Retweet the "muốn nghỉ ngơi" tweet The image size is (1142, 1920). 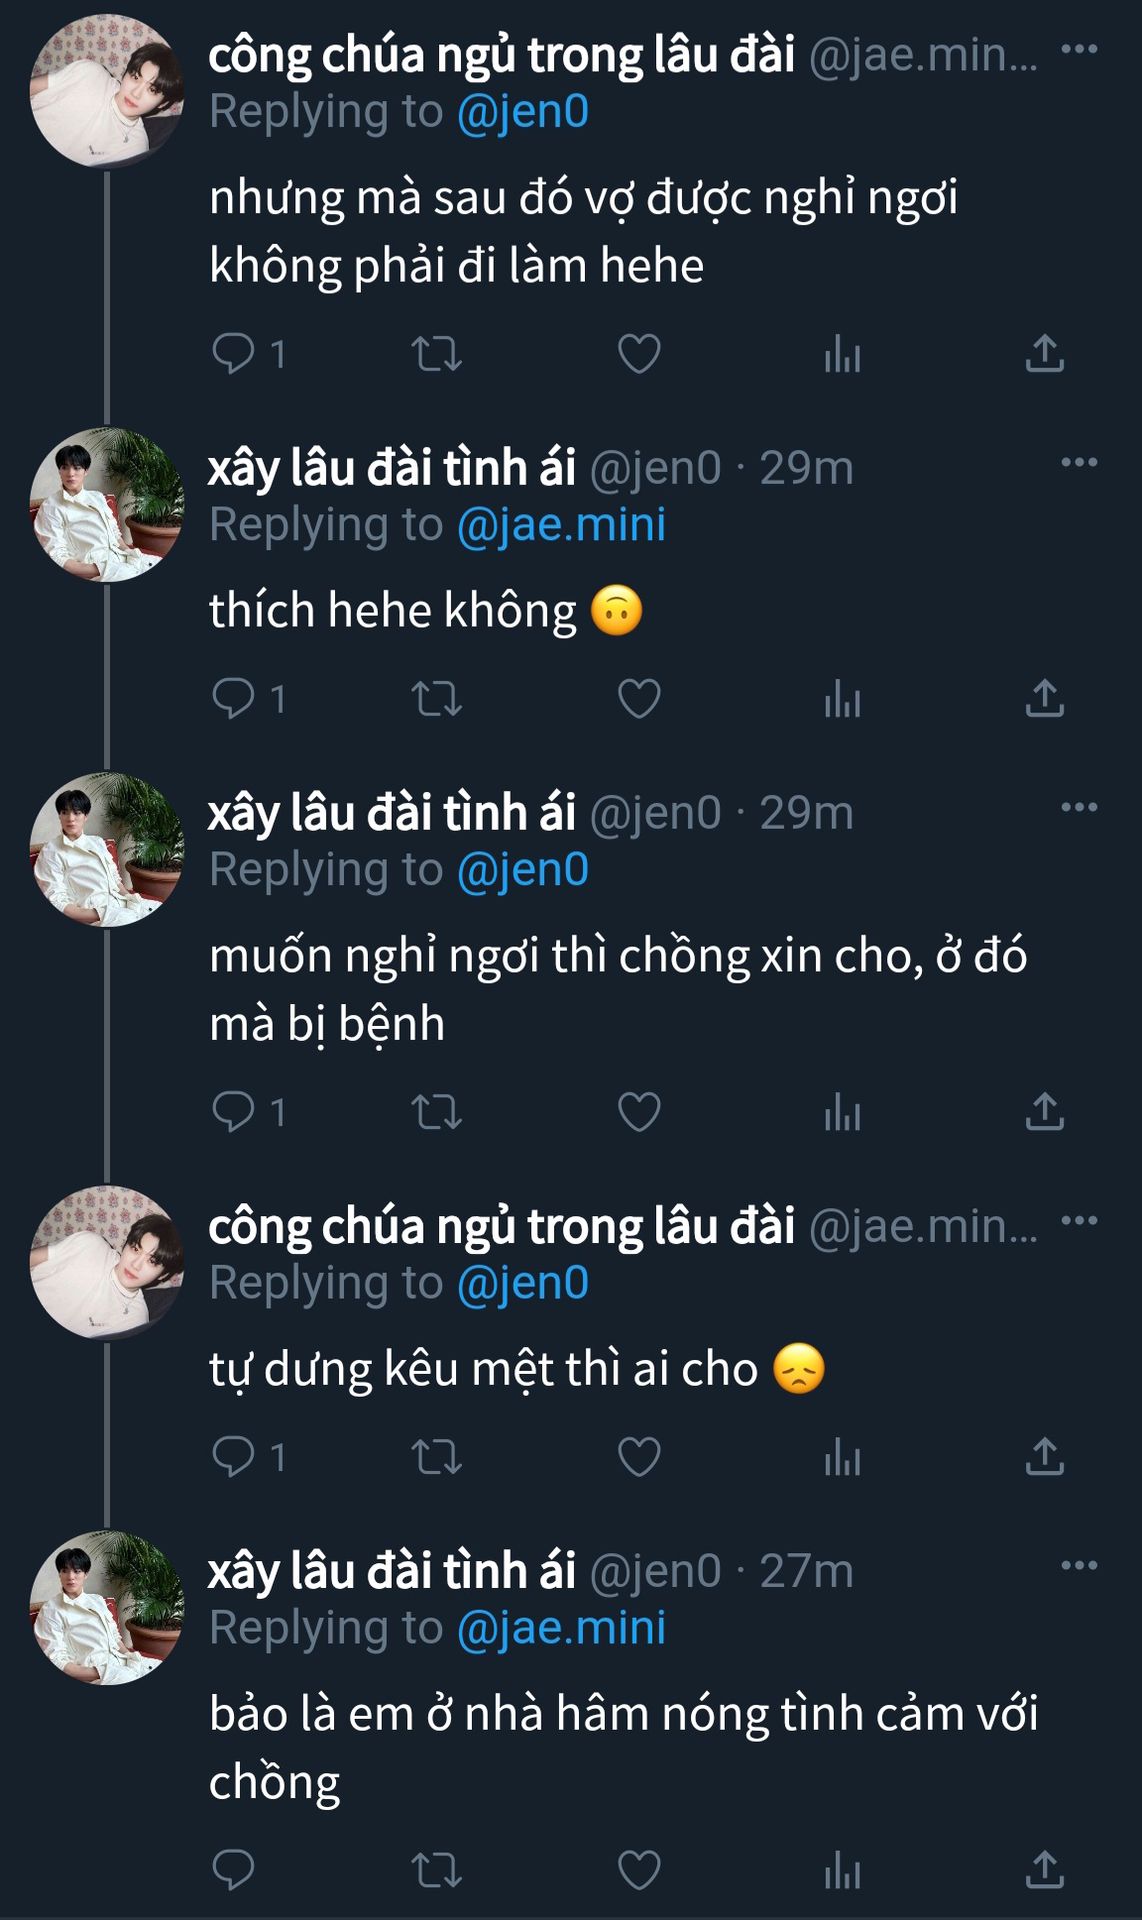(437, 1112)
